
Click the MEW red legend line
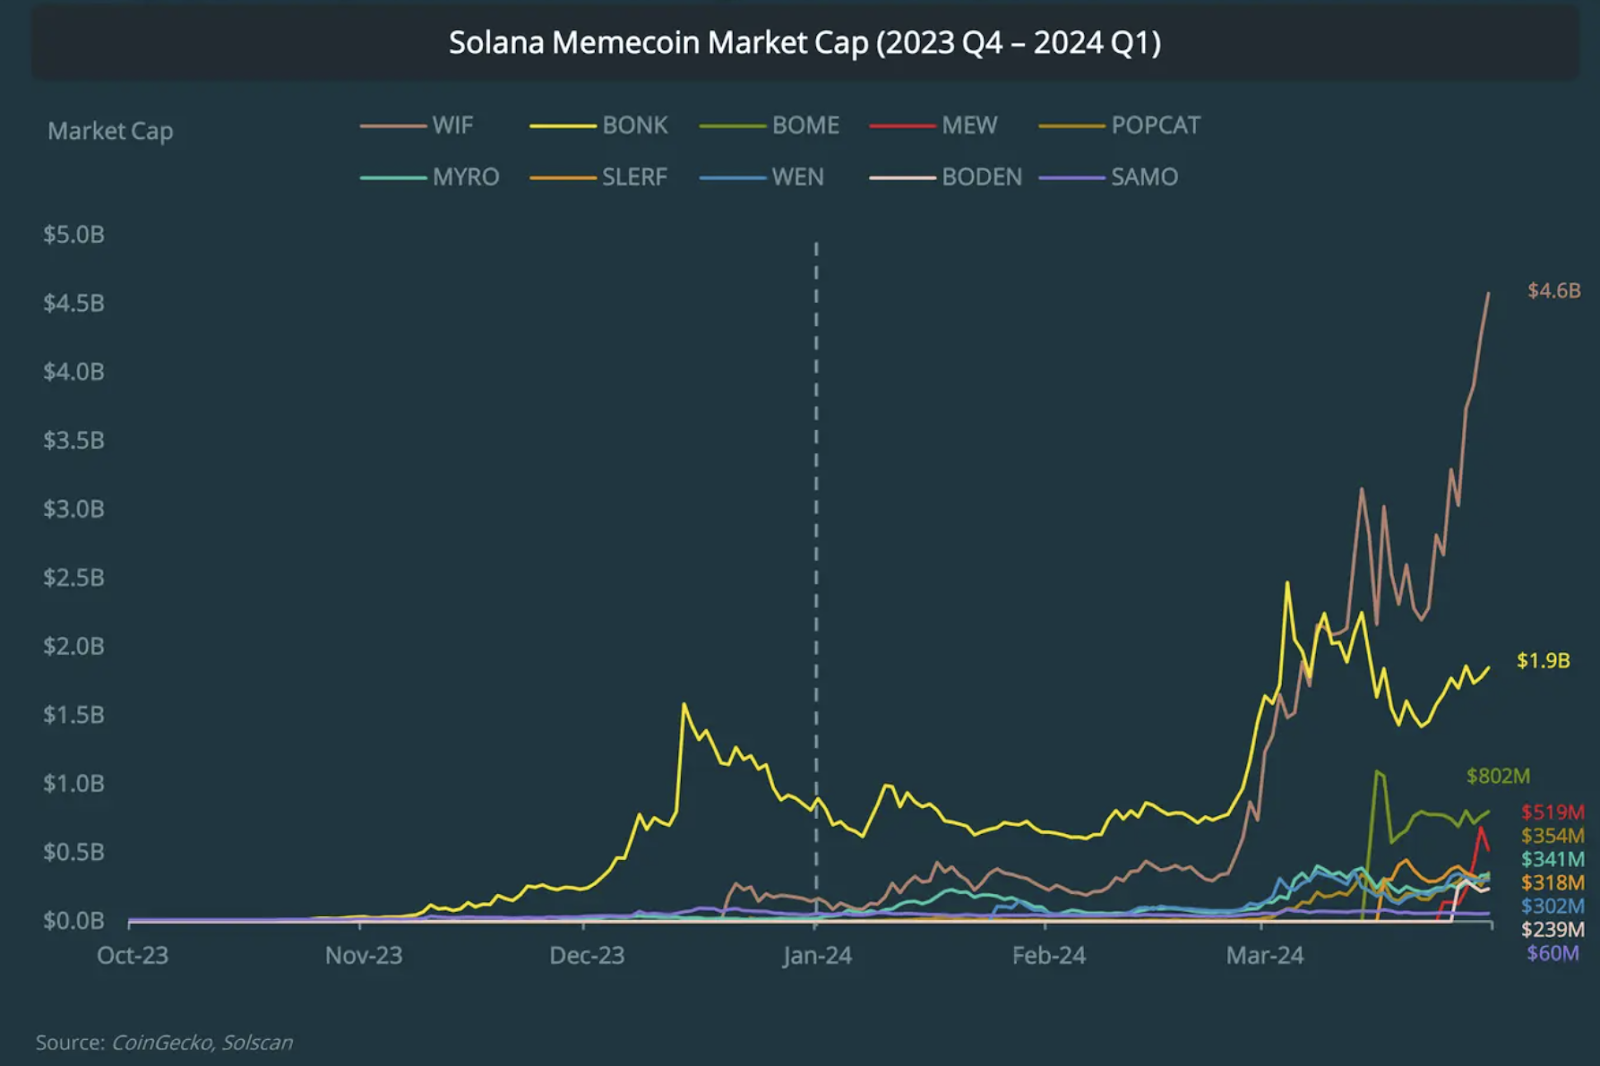pos(902,126)
